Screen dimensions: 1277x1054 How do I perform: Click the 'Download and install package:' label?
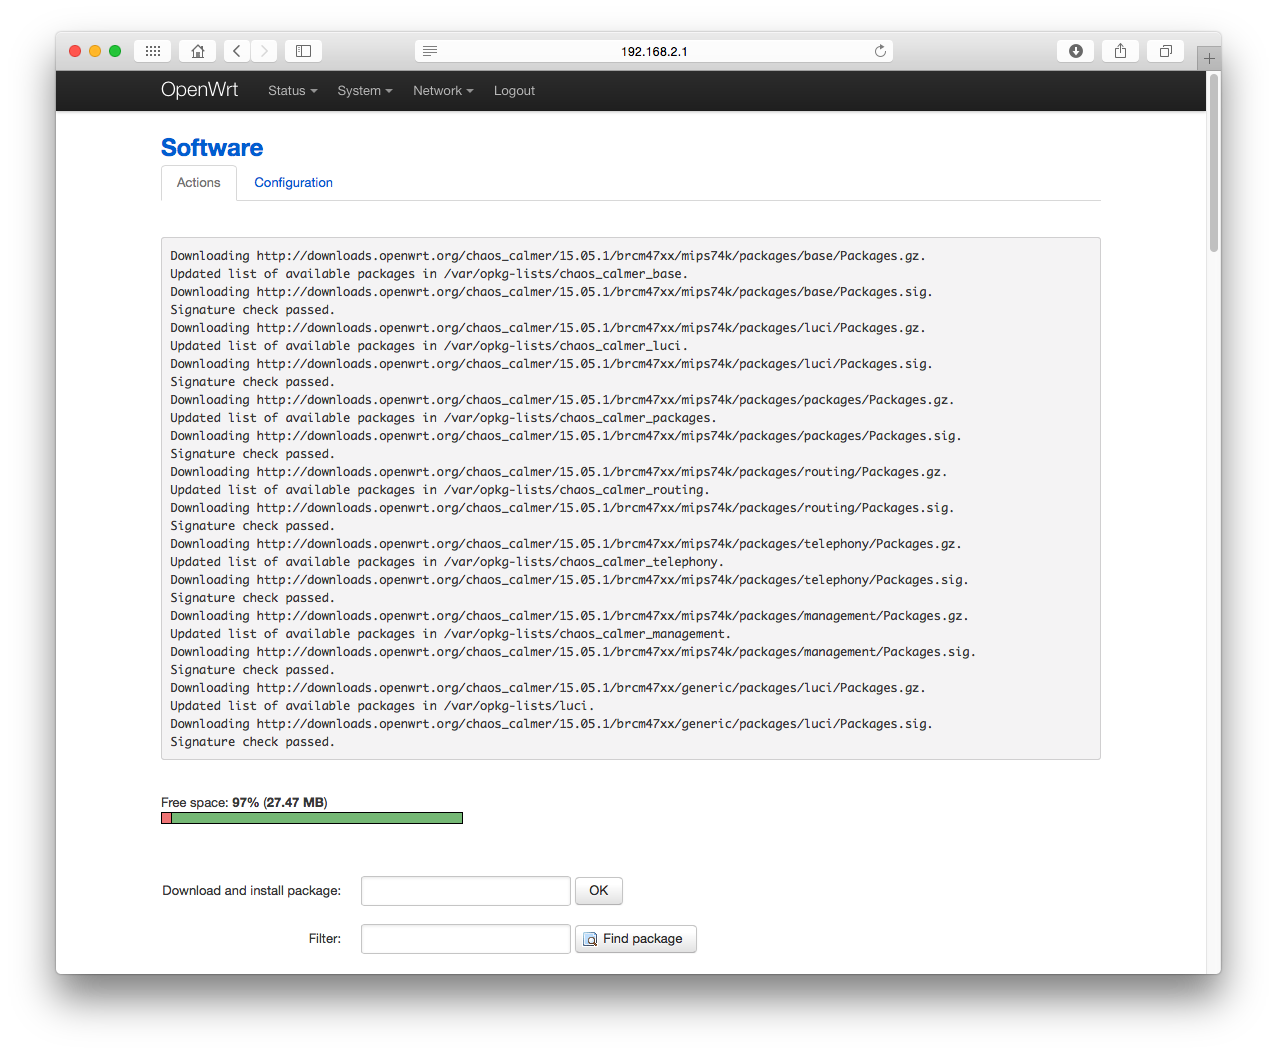[x=252, y=891]
